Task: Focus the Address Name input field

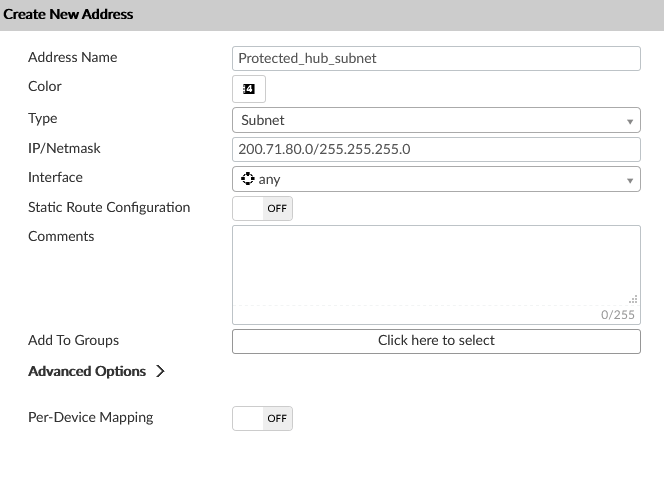Action: [436, 58]
